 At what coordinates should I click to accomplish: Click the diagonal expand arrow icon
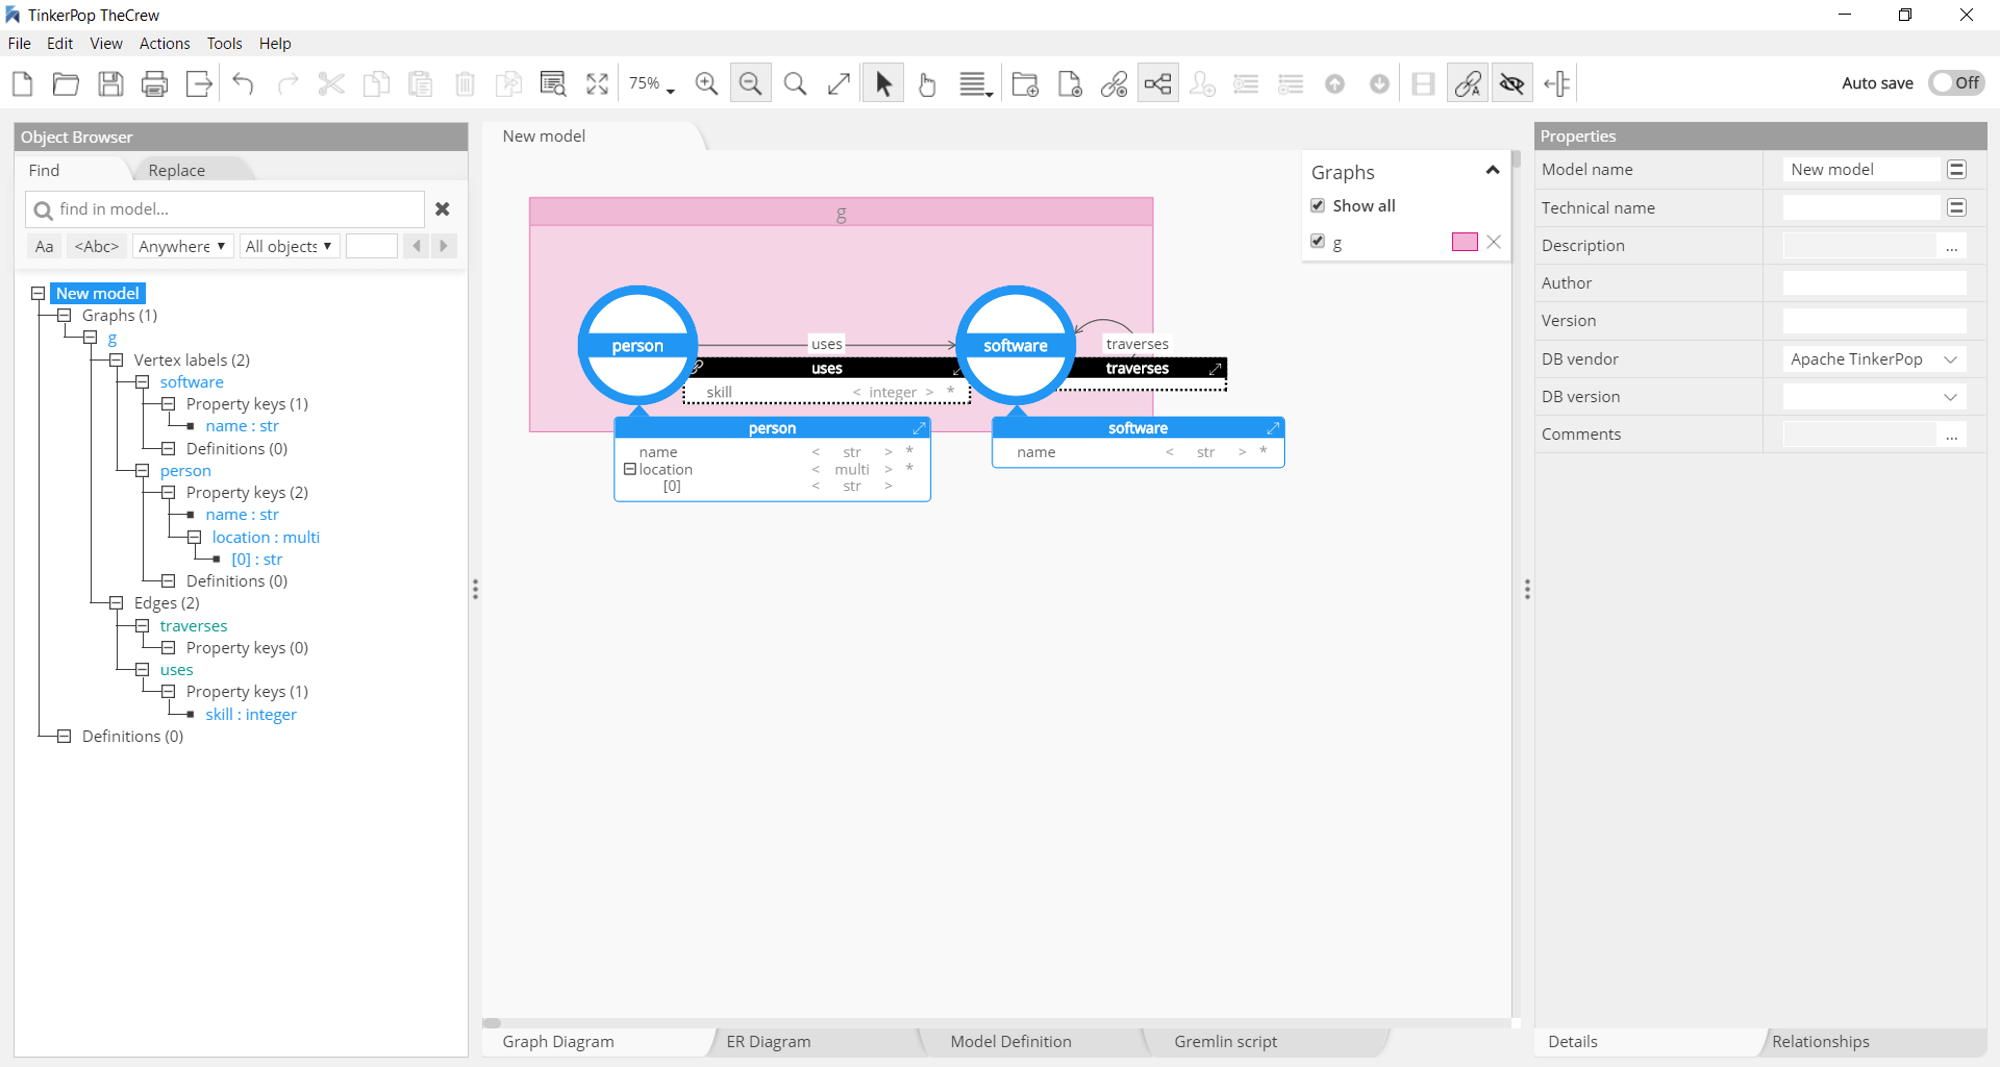click(839, 84)
